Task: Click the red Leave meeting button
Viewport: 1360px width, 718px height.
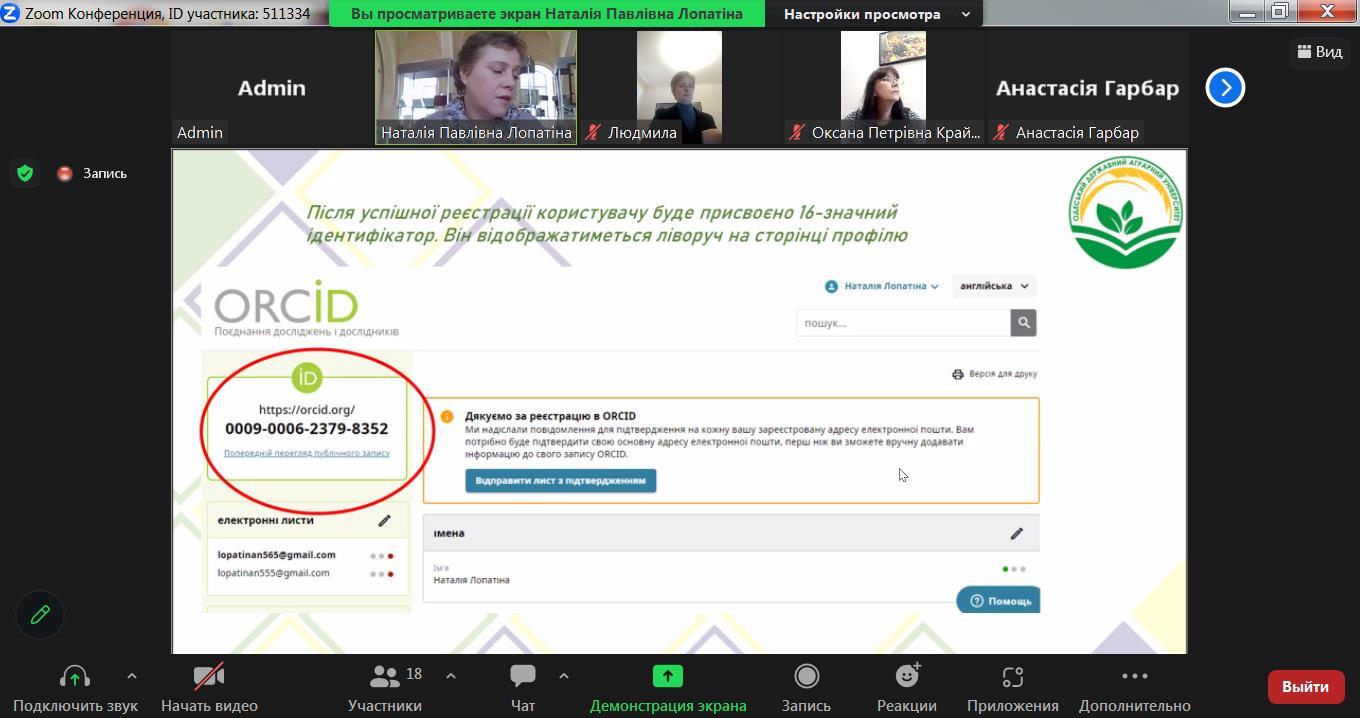Action: click(1305, 687)
